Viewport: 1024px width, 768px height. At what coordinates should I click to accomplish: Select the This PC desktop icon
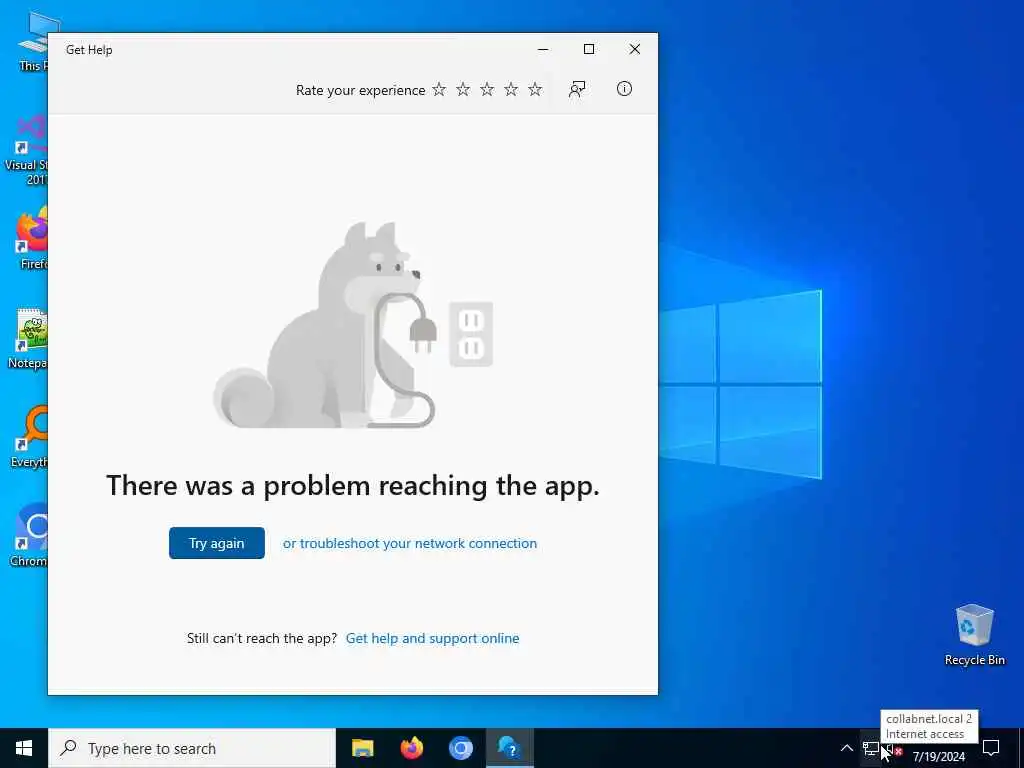point(32,40)
